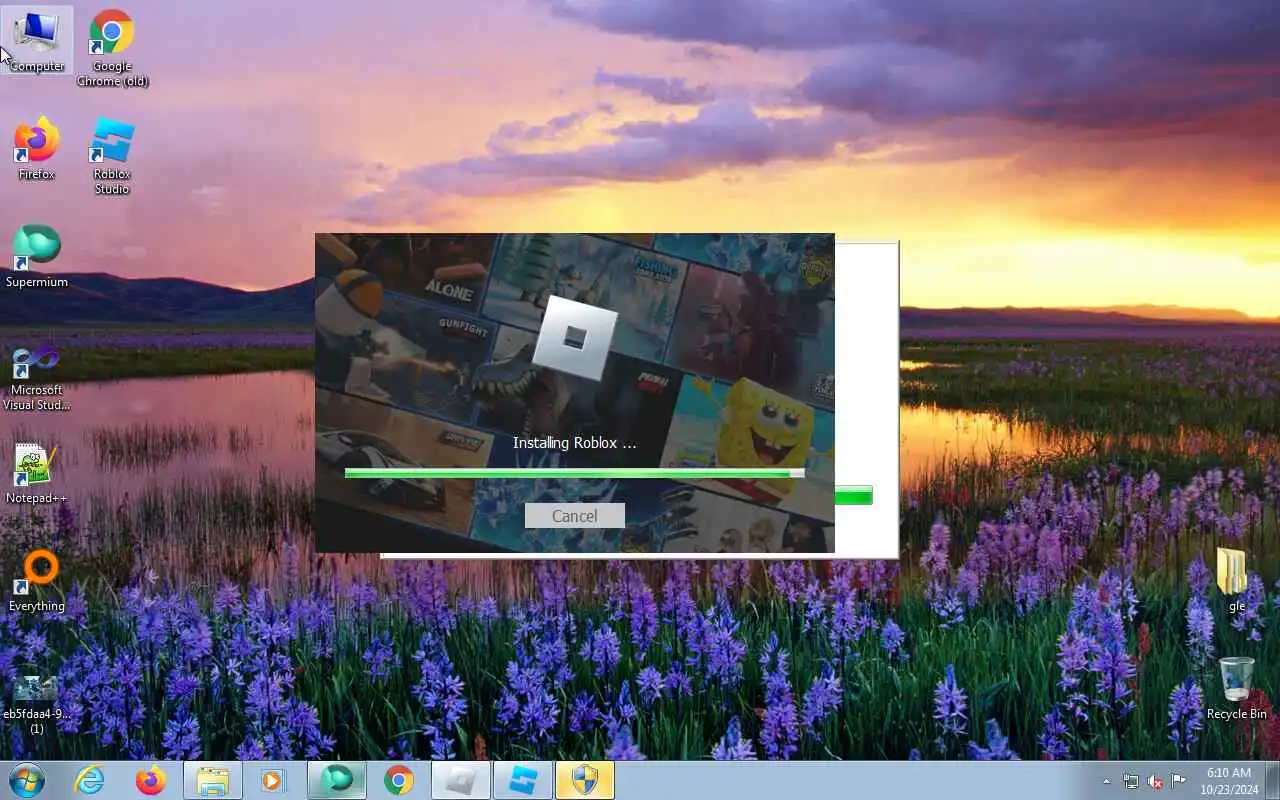Viewport: 1280px width, 800px height.
Task: Show hidden system tray icons
Action: (1106, 781)
